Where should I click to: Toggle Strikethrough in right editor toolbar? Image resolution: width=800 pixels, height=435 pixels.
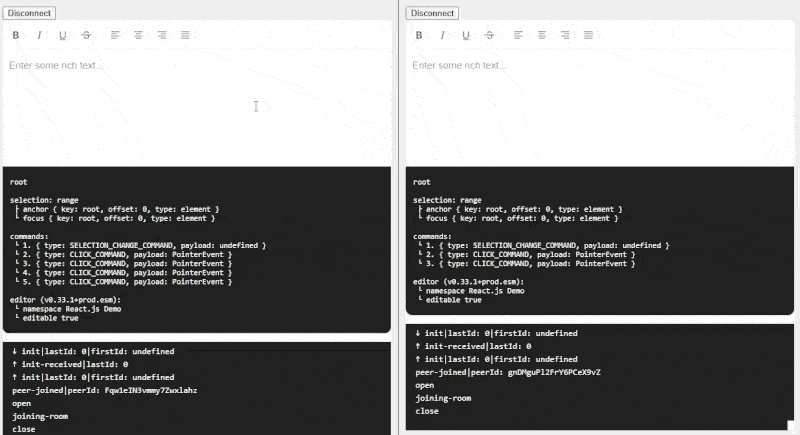pyautogui.click(x=489, y=35)
